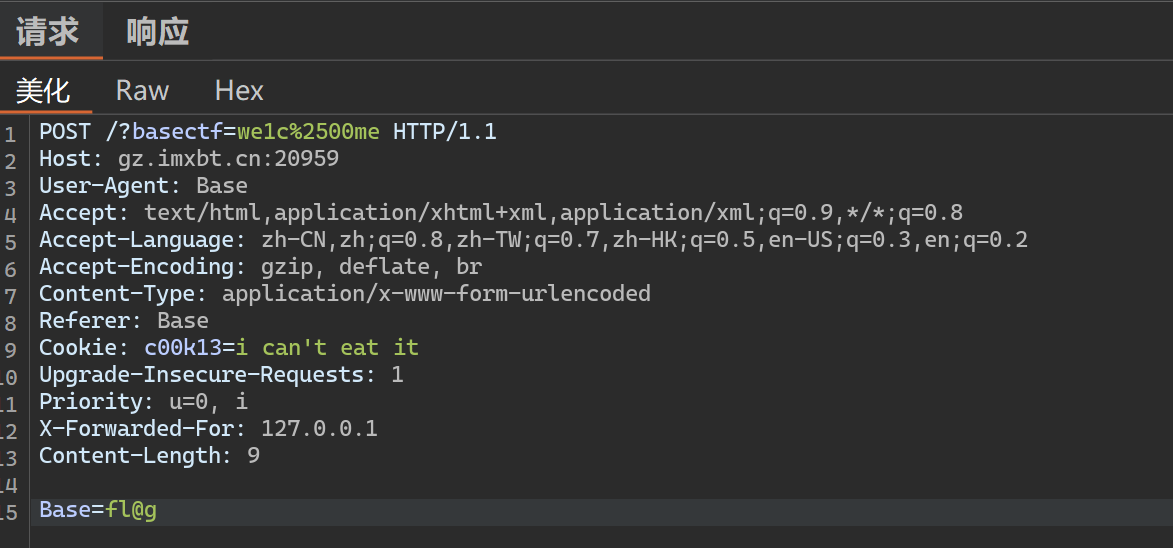The width and height of the screenshot is (1173, 548).
Task: Click the basectf parameter value we1c%2500me
Action: point(308,132)
